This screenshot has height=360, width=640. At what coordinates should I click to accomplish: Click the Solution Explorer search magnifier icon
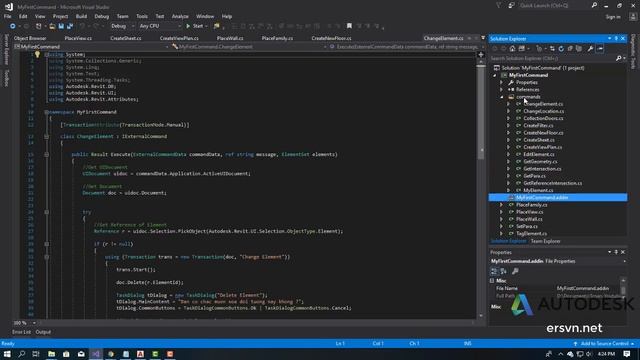point(618,58)
